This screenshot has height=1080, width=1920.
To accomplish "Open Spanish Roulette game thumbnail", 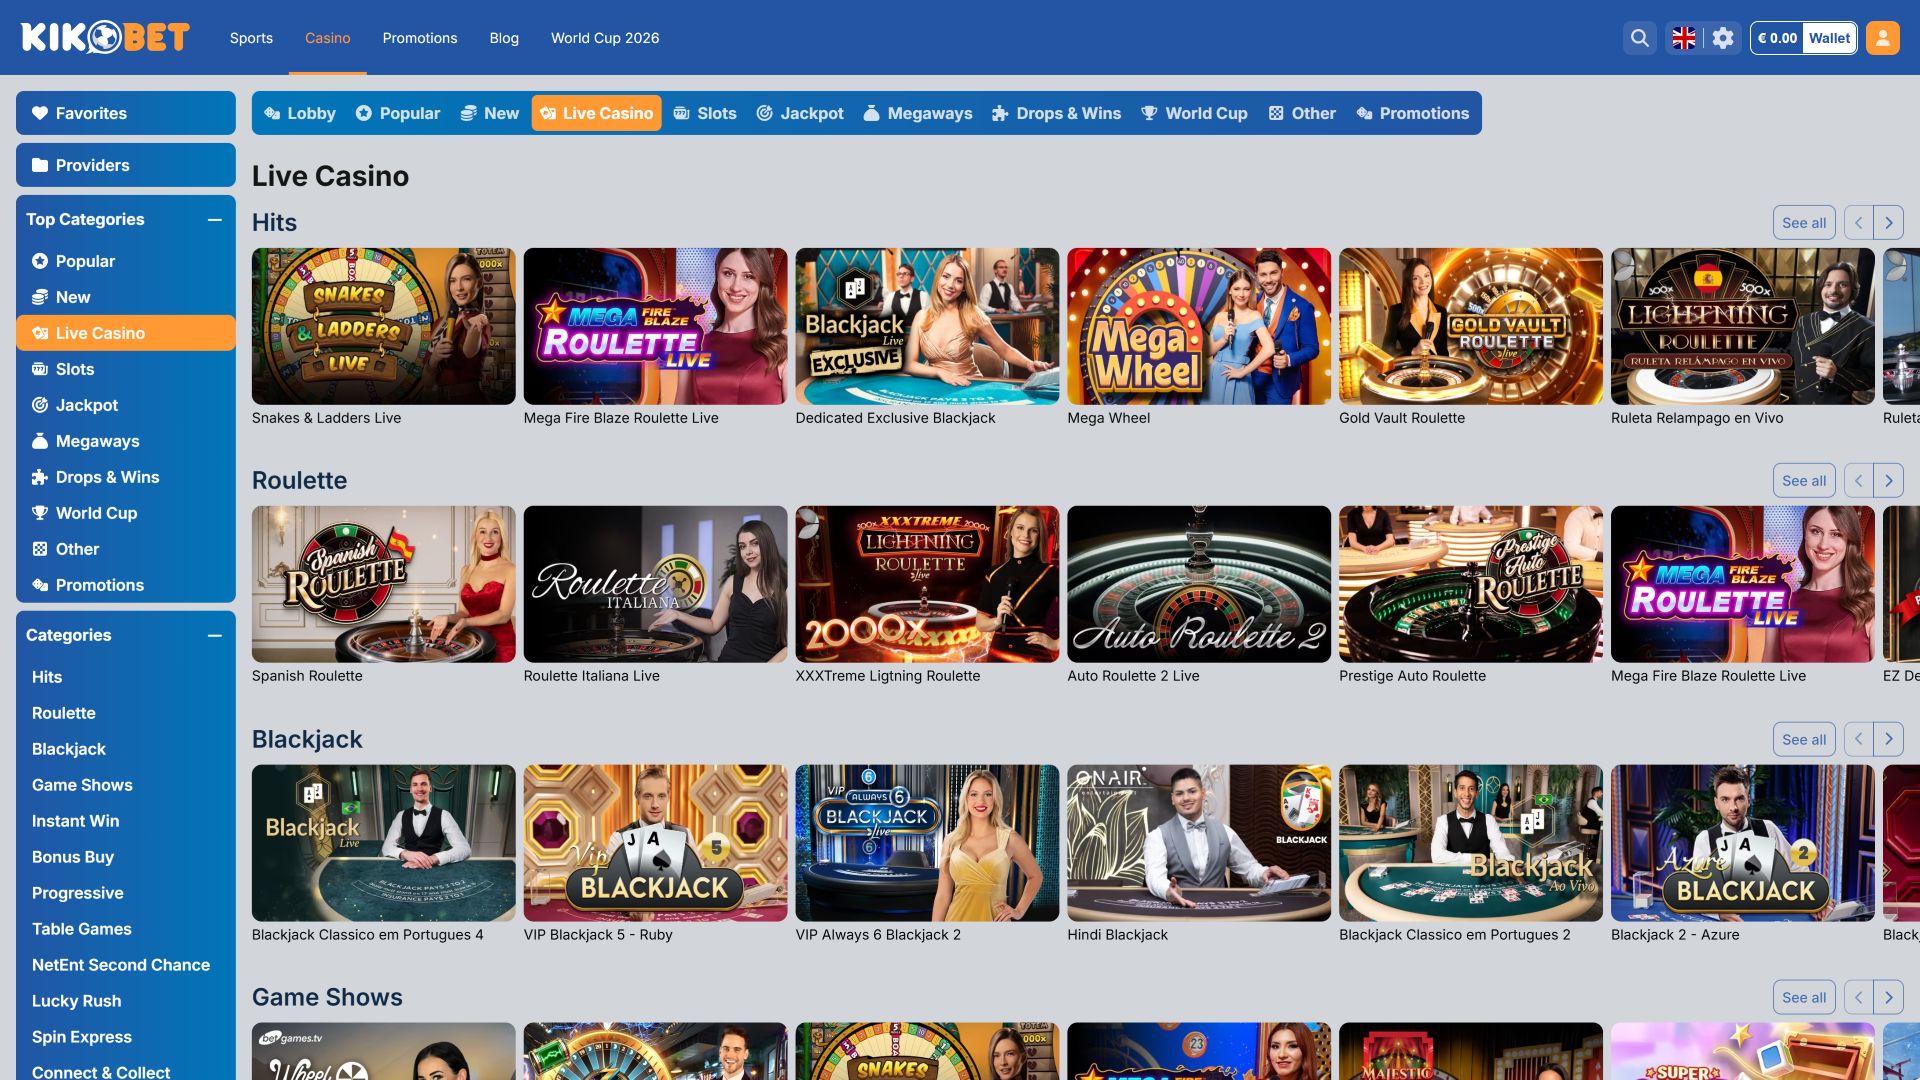I will pyautogui.click(x=384, y=584).
